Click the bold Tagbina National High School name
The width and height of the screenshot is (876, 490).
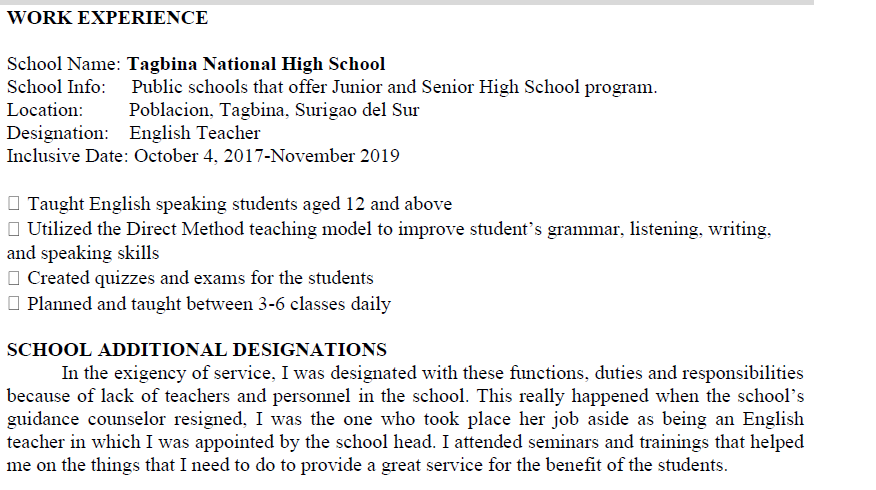coord(256,64)
